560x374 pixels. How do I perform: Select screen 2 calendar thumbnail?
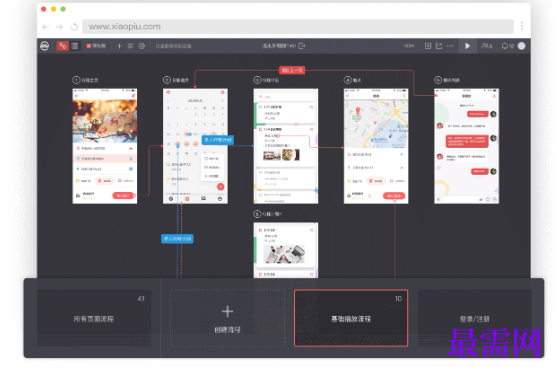click(195, 146)
